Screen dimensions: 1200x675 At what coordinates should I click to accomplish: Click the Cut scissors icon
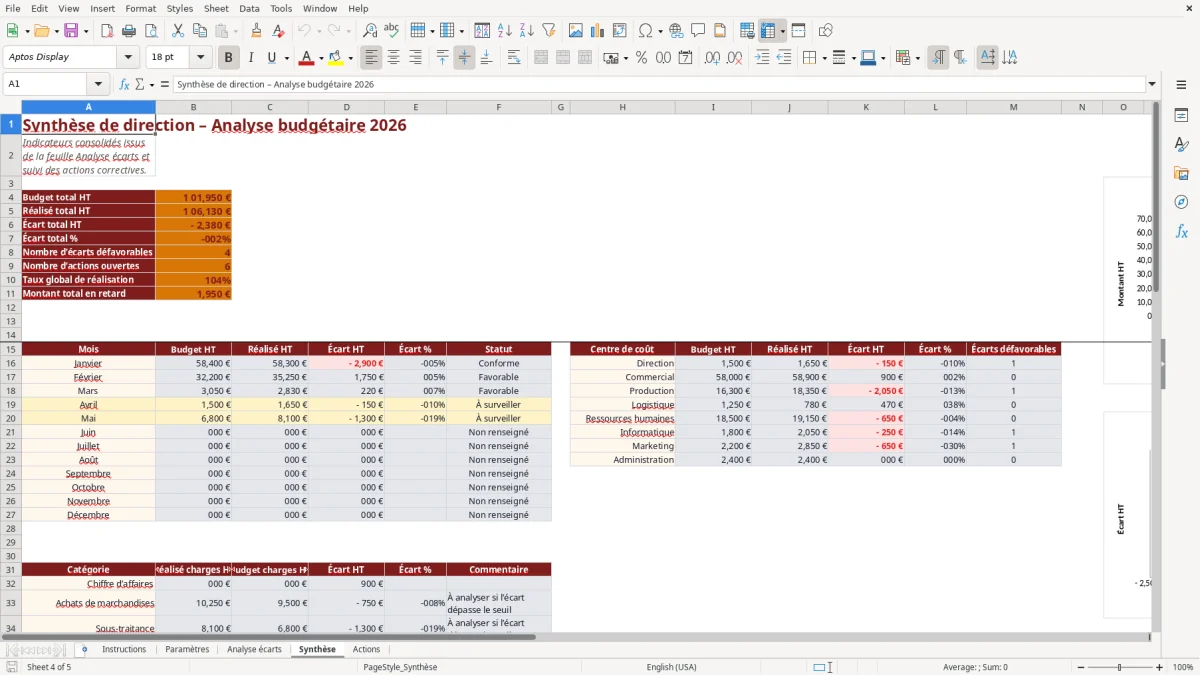[178, 31]
